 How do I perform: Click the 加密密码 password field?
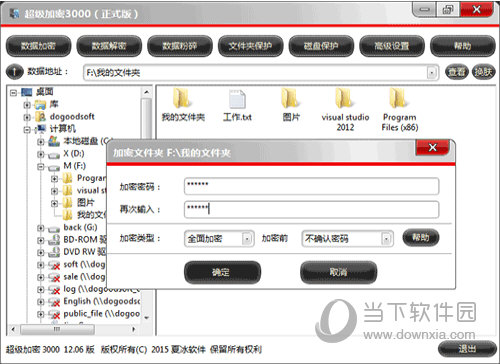point(311,186)
